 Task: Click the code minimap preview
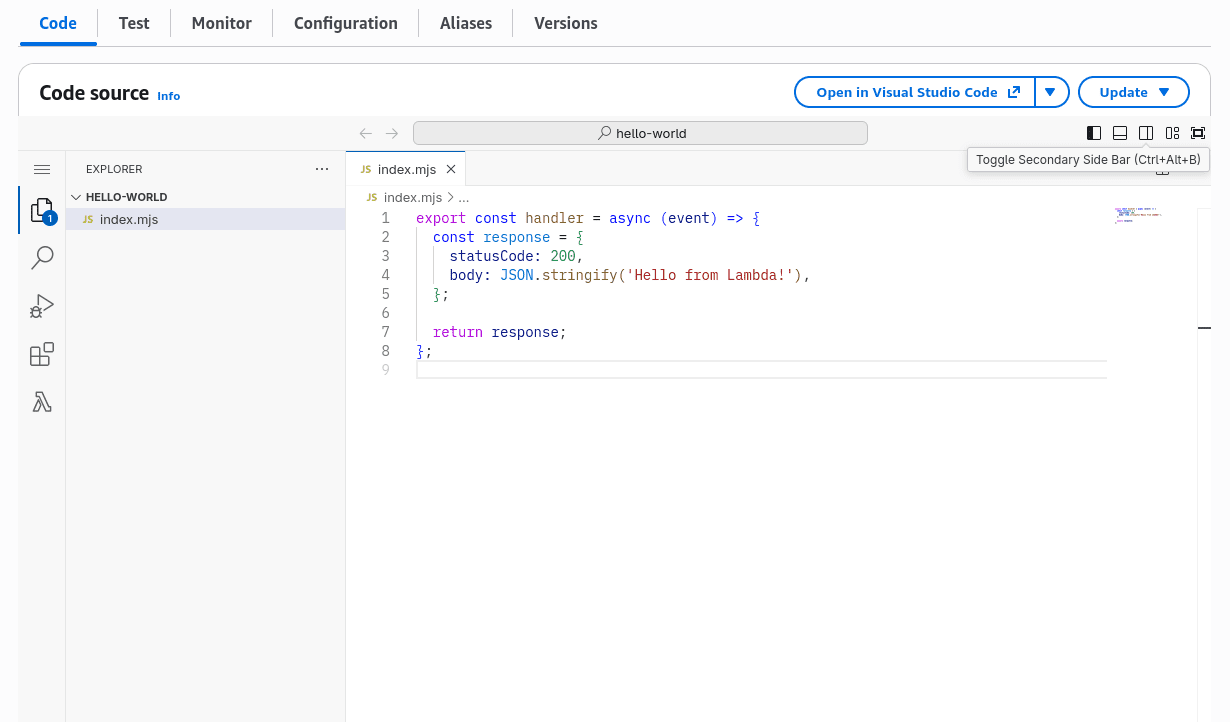(1138, 215)
